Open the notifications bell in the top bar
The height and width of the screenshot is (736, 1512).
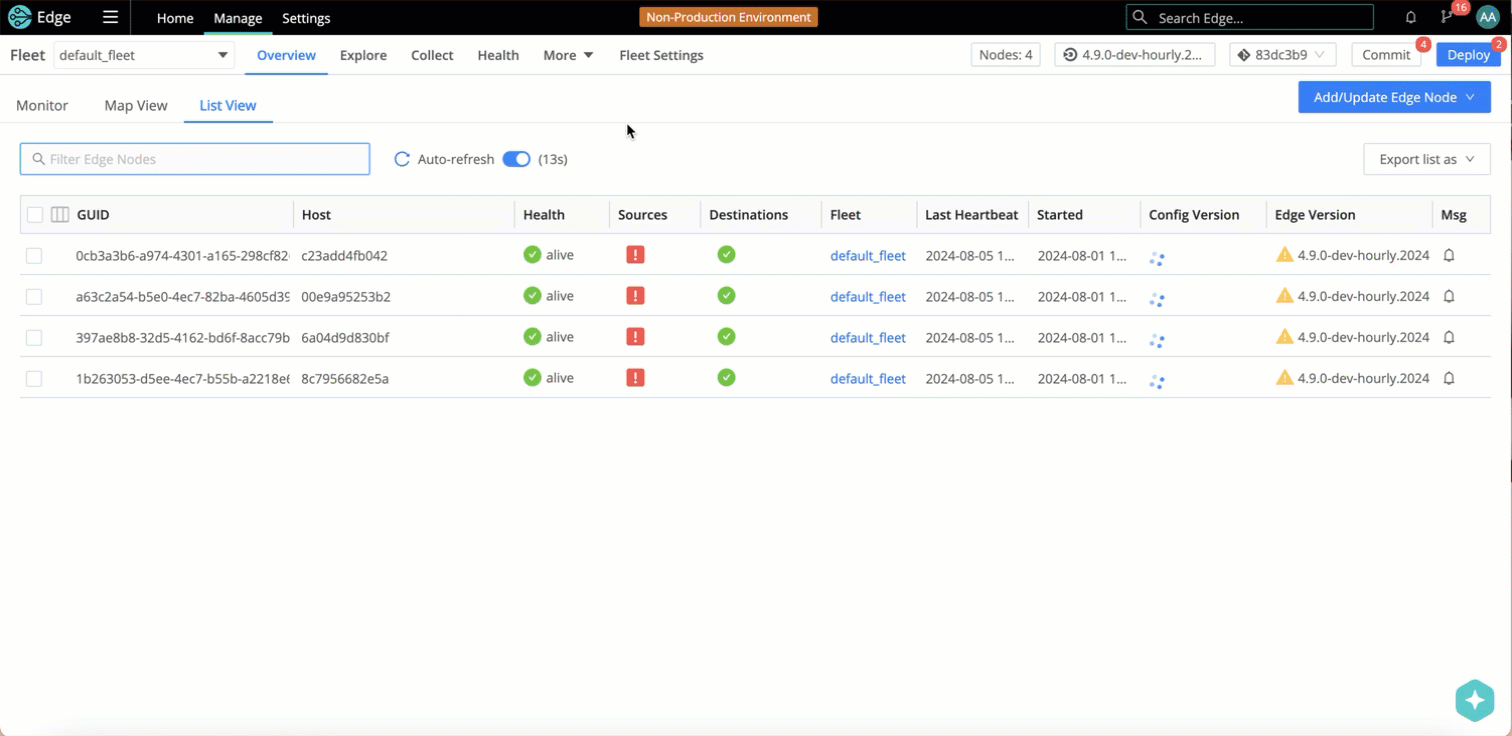point(1410,17)
